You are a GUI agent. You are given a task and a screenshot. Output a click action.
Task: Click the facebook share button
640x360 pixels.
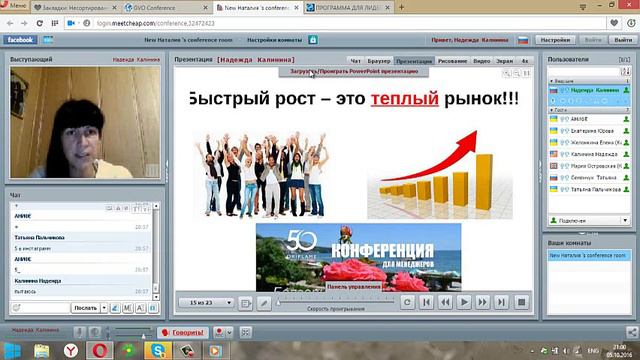[20, 40]
